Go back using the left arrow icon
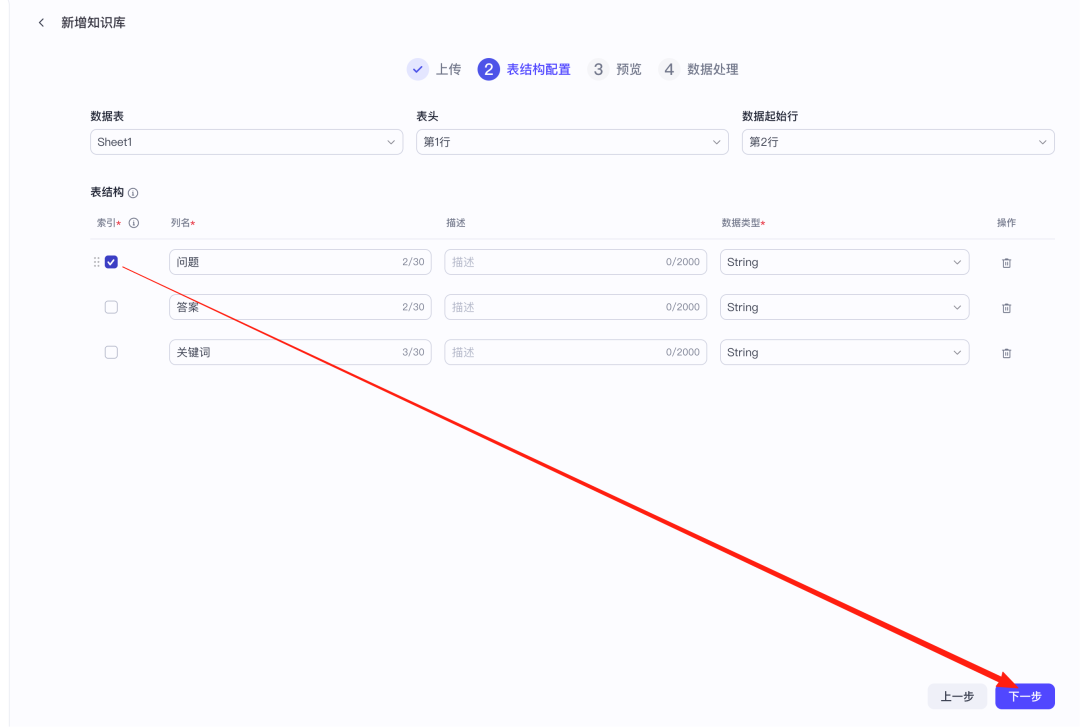The image size is (1080, 727). click(41, 23)
